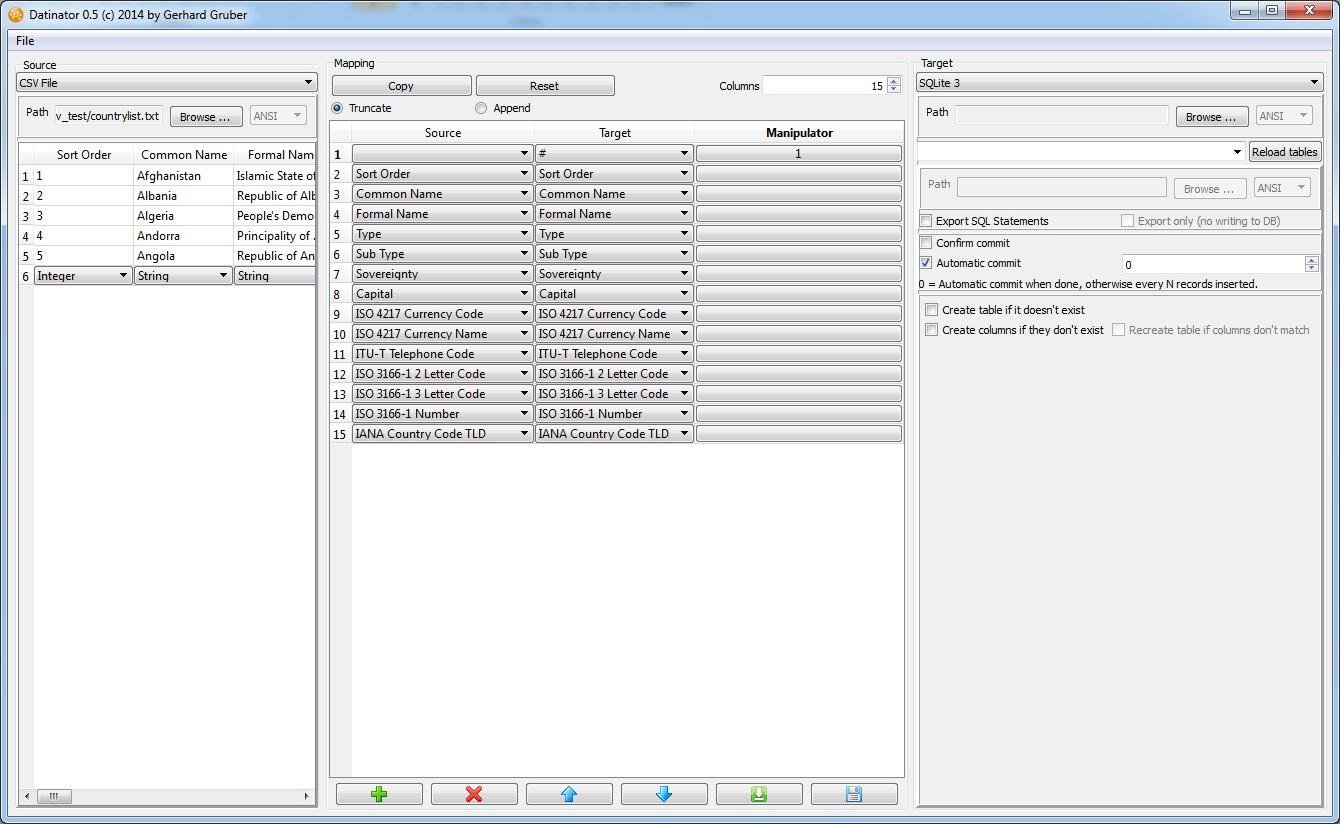Open IANA Country Code TLD target dropdown
This screenshot has width=1340, height=824.
point(614,434)
